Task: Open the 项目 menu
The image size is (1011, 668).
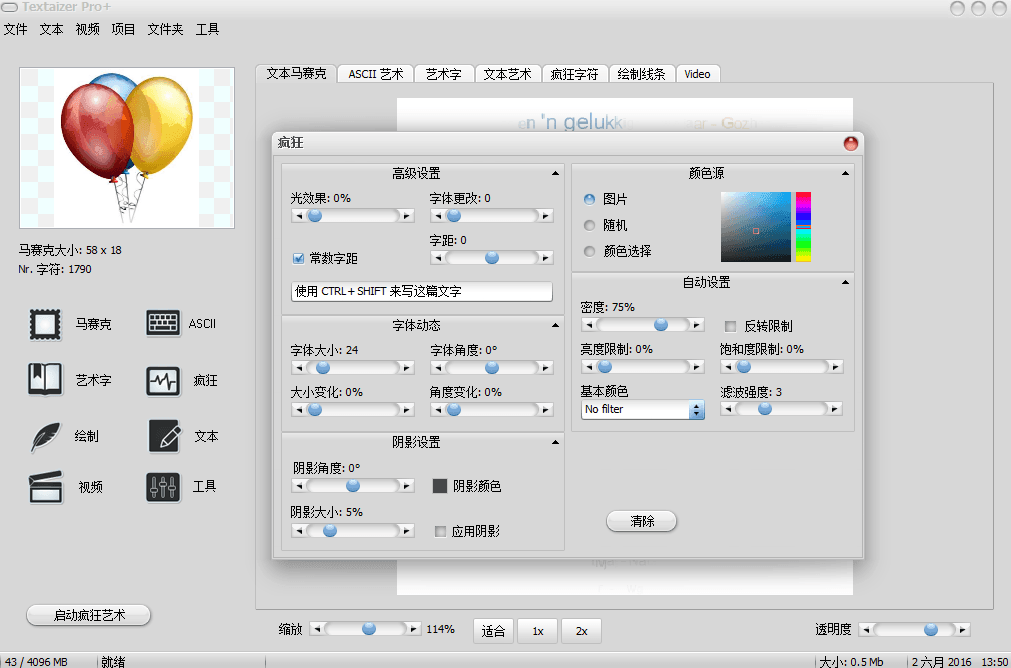Action: click(123, 29)
